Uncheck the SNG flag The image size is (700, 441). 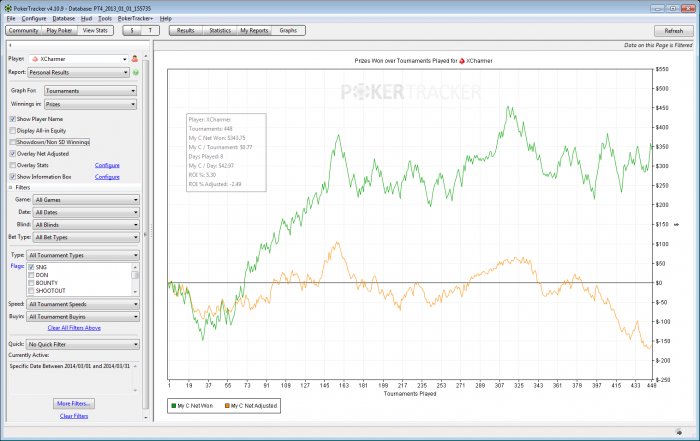(x=31, y=267)
